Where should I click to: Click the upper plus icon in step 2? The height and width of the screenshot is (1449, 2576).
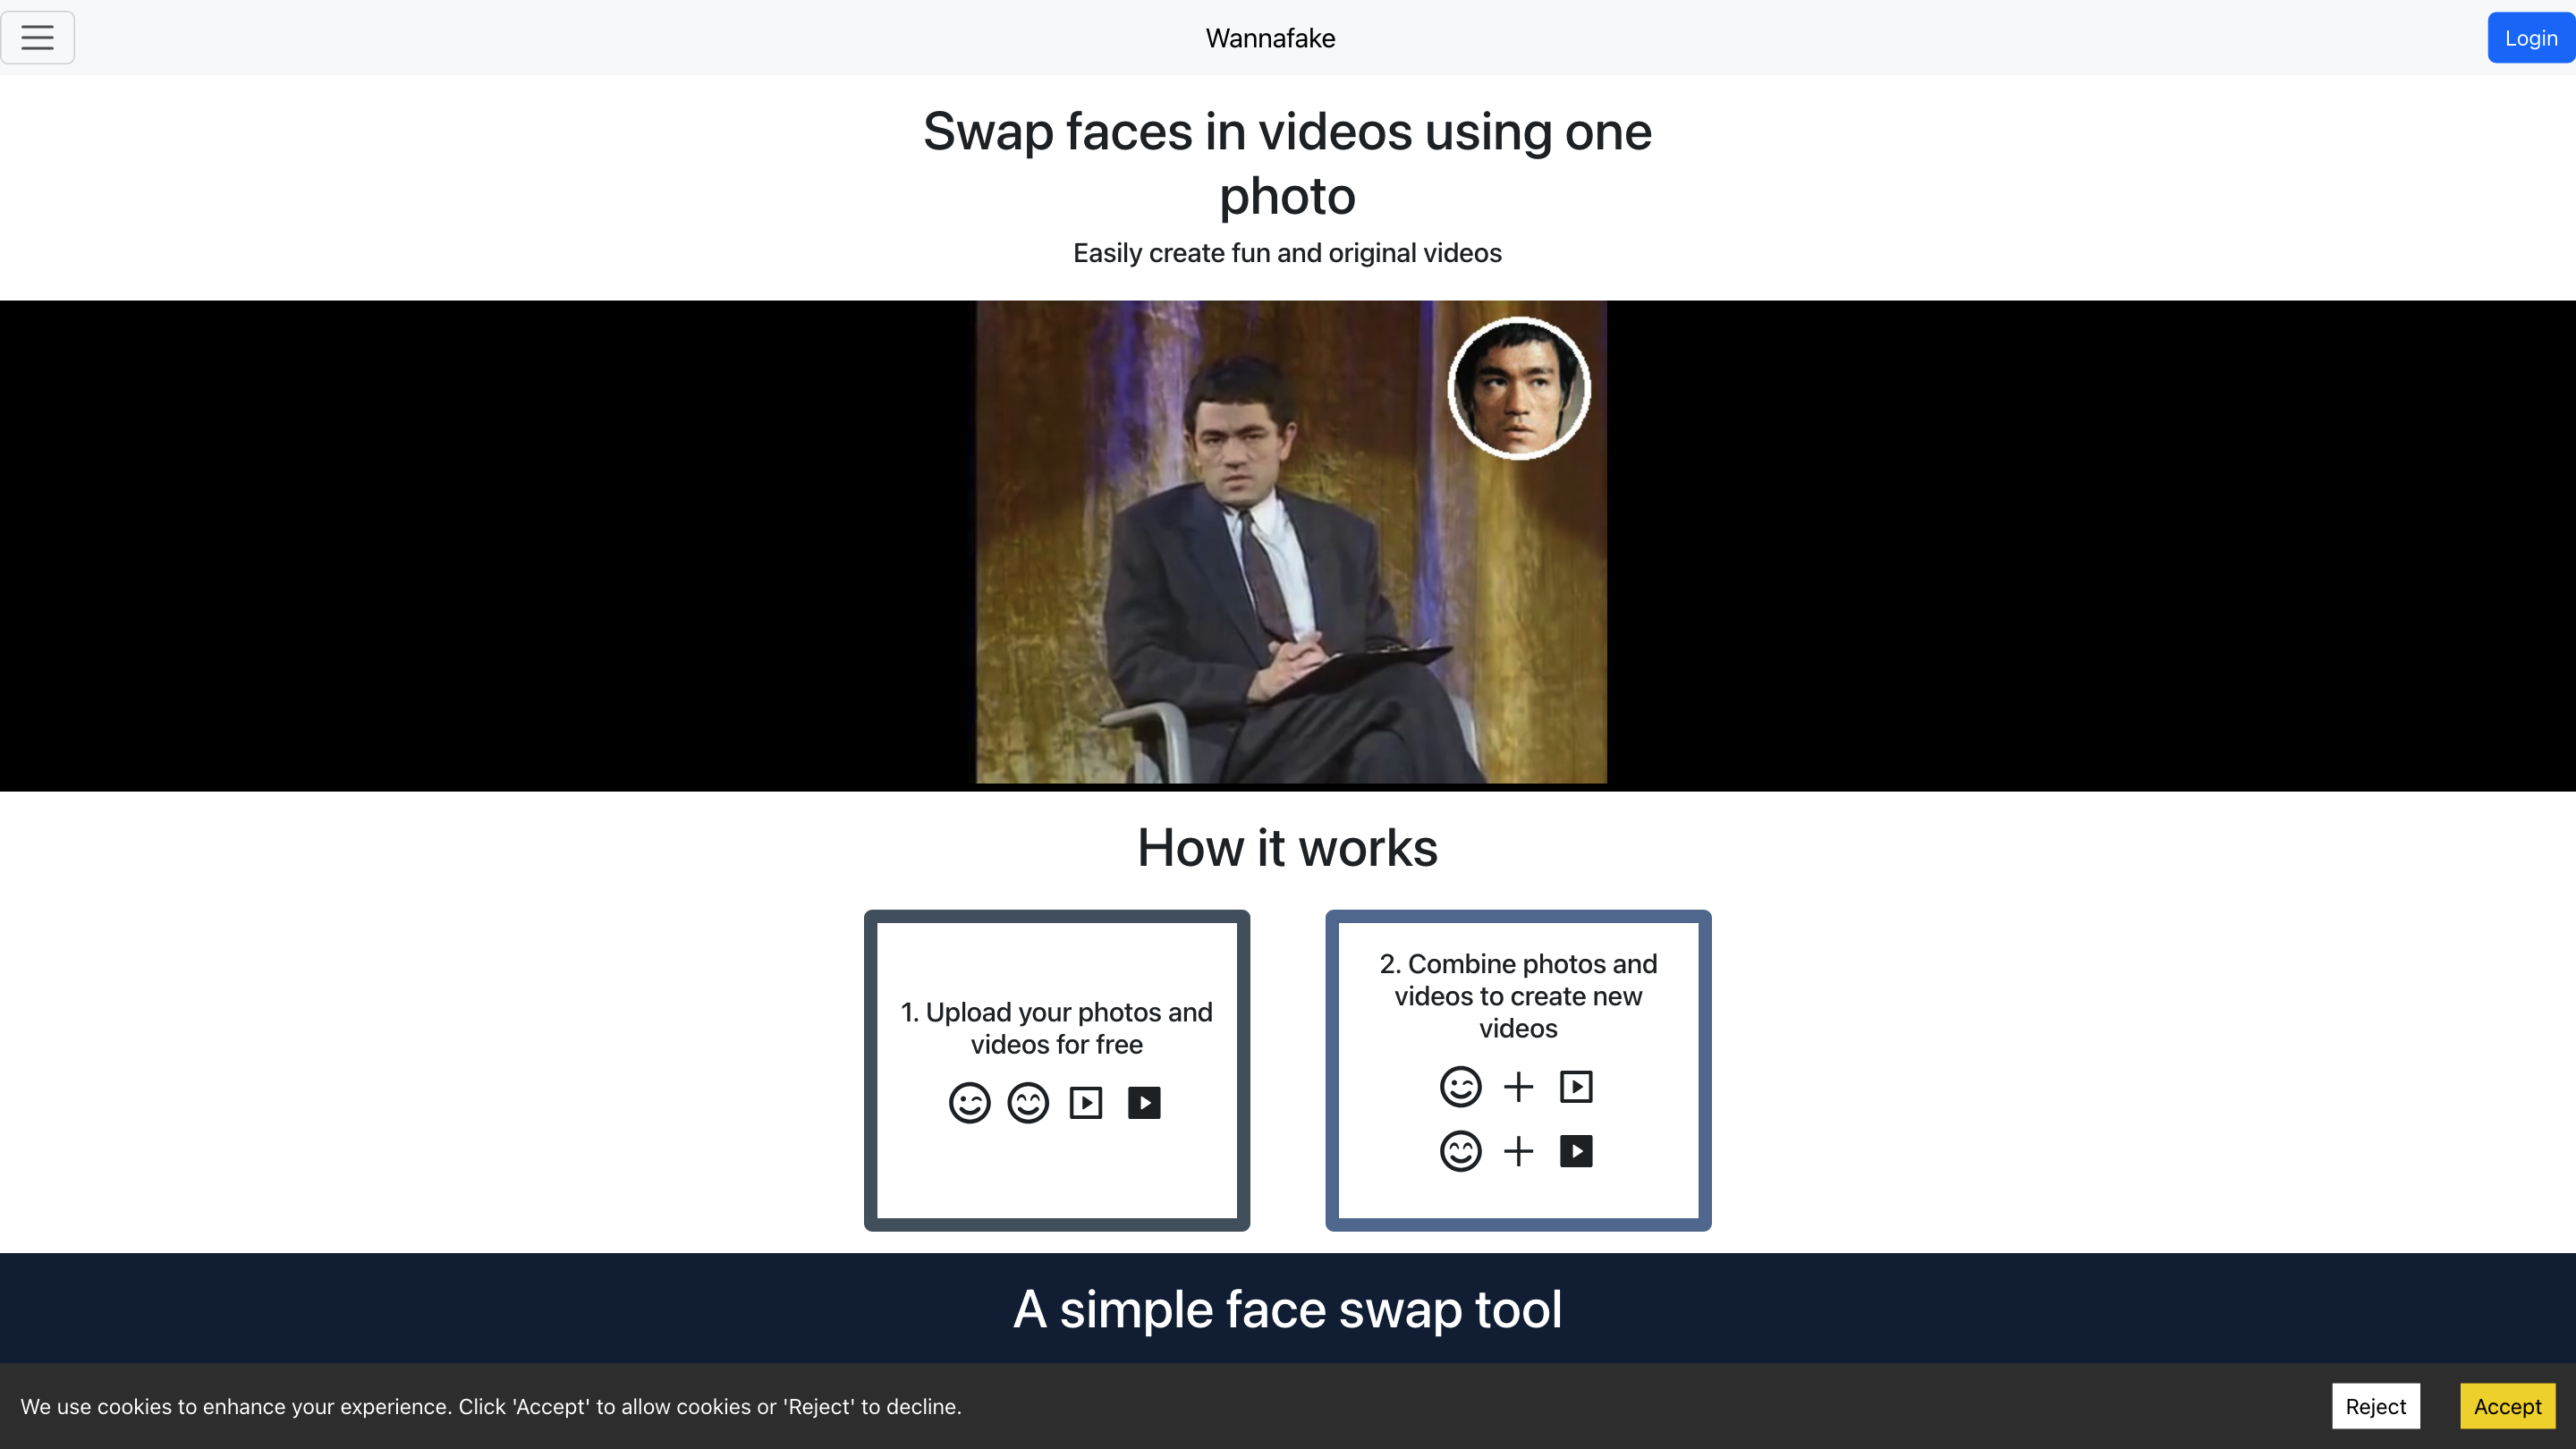click(x=1518, y=1087)
